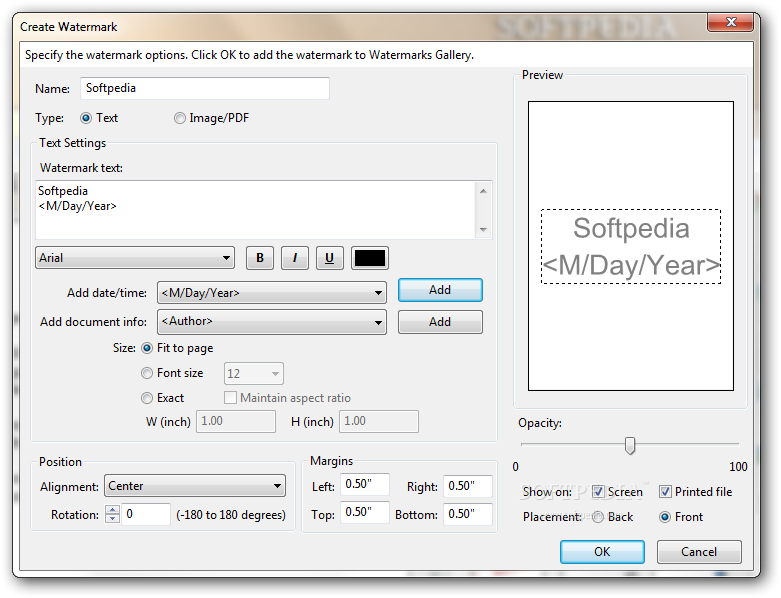This screenshot has width=781, height=598.
Task: Open the Add date/time format dropdown
Action: point(271,293)
